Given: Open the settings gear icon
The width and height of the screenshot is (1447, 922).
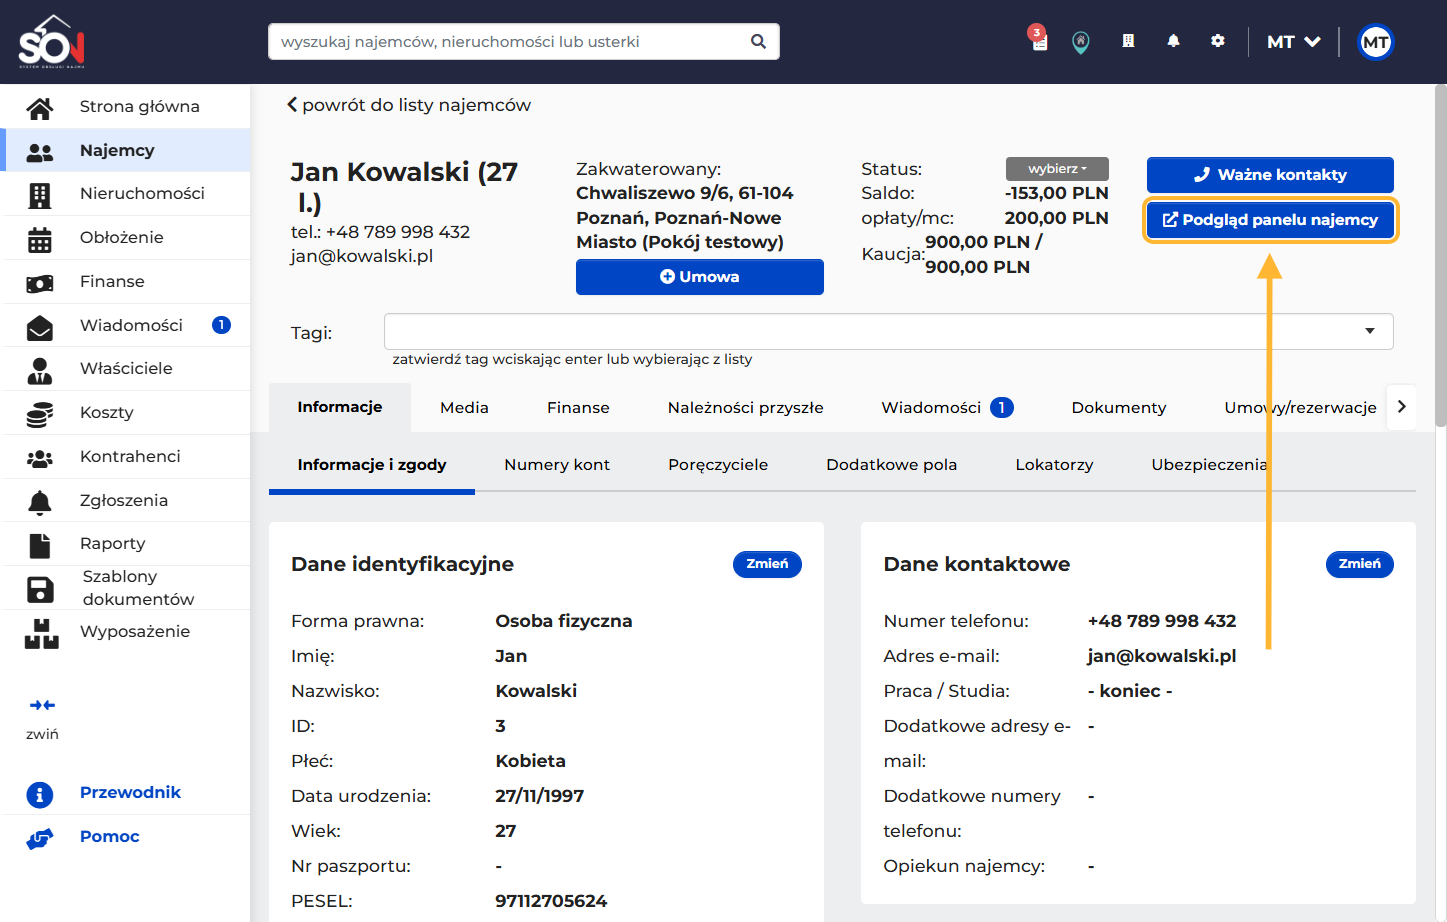Looking at the screenshot, I should click(1217, 41).
